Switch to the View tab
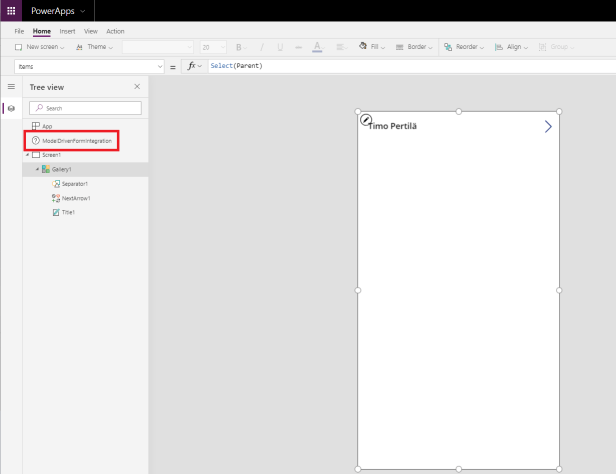Viewport: 616px width, 474px height. [x=91, y=31]
